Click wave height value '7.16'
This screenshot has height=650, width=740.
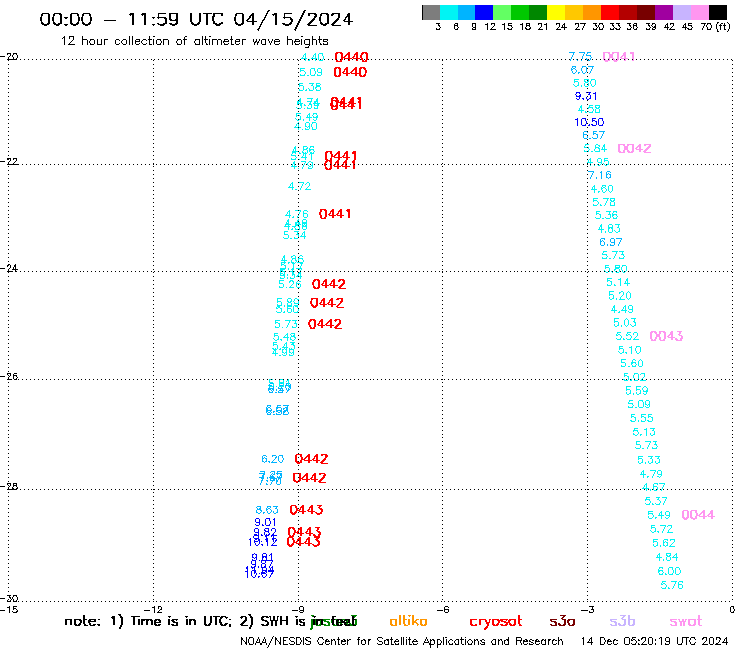click(600, 175)
